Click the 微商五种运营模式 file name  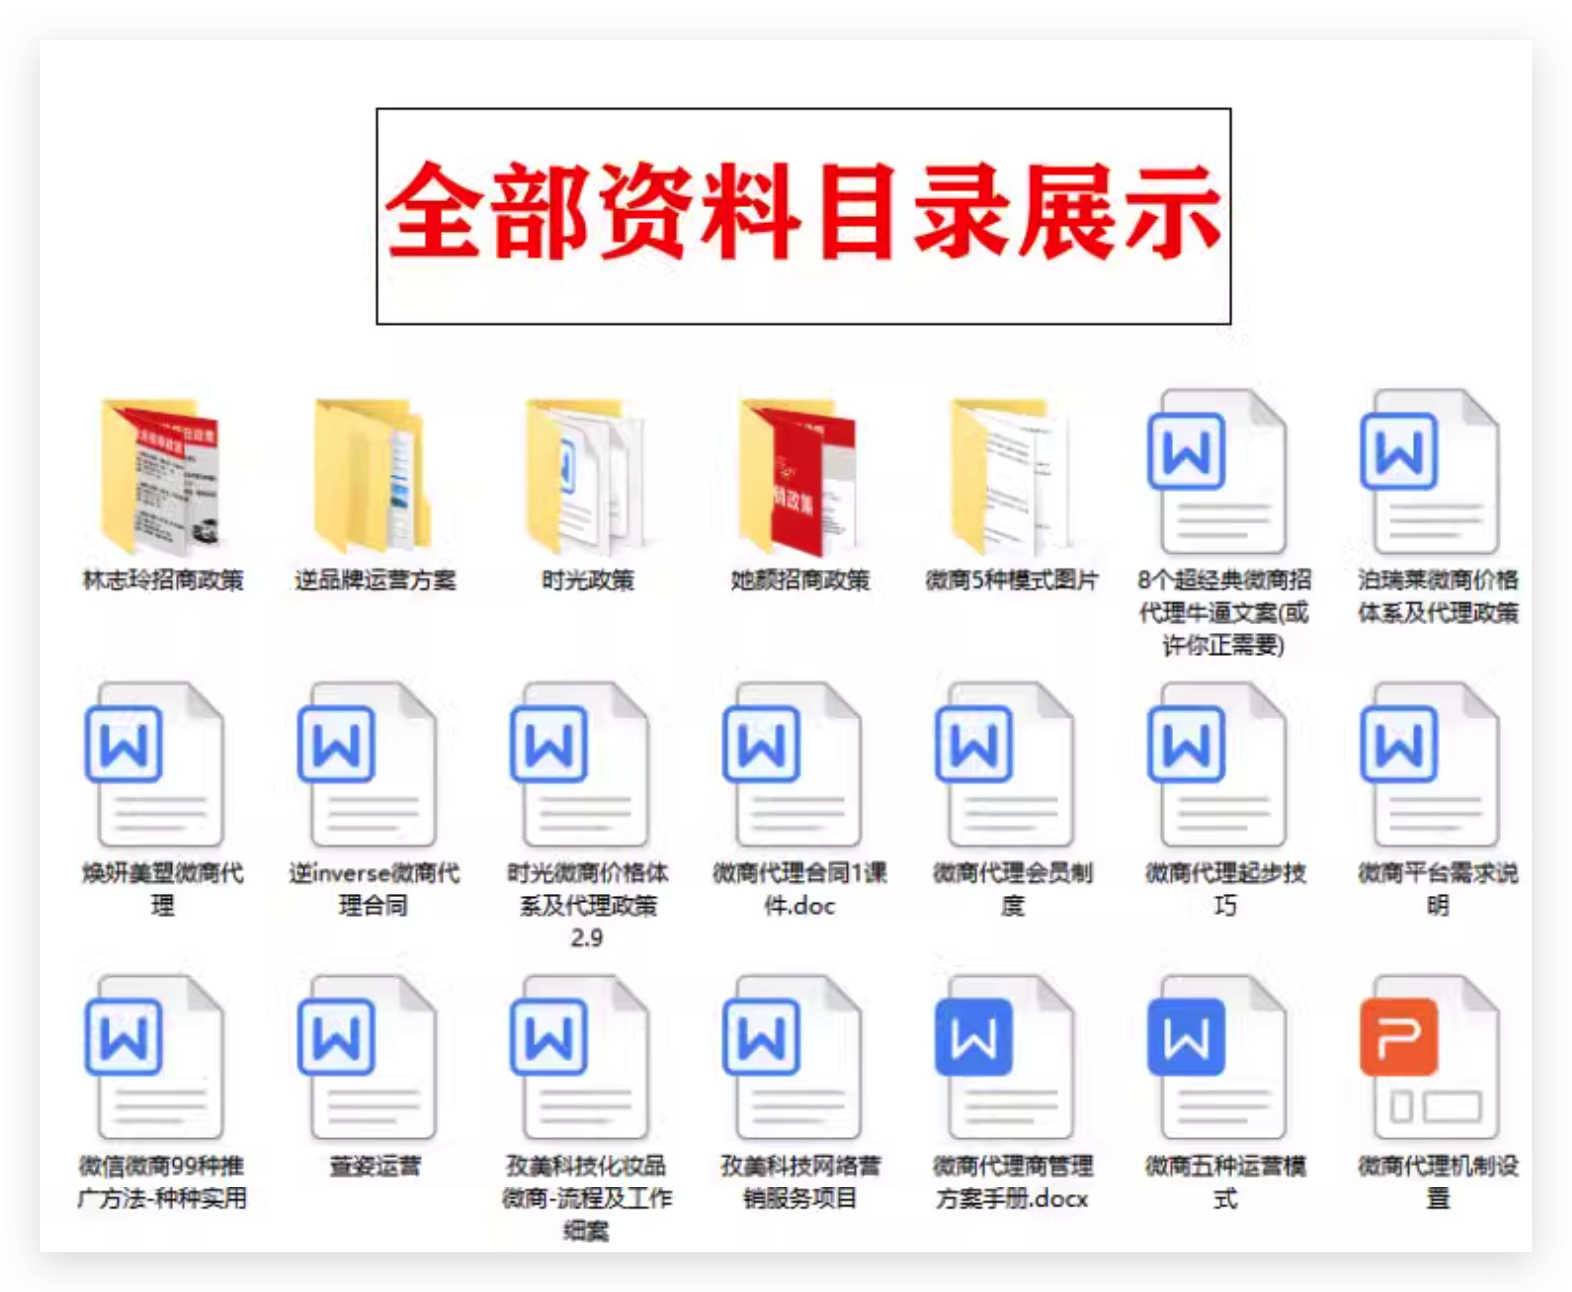[x=1225, y=1182]
